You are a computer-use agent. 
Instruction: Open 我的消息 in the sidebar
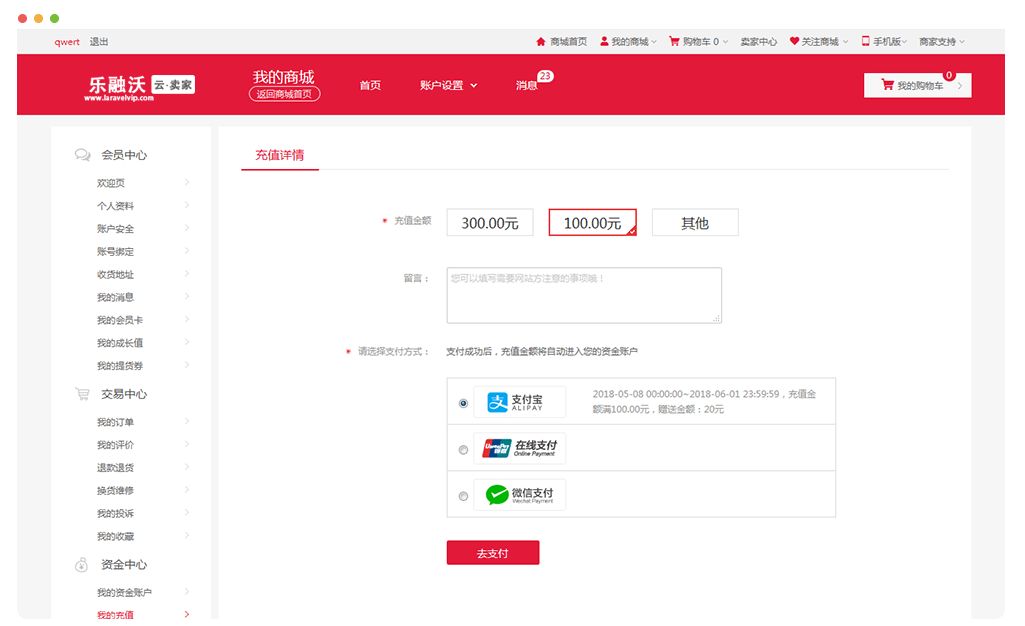(x=116, y=297)
